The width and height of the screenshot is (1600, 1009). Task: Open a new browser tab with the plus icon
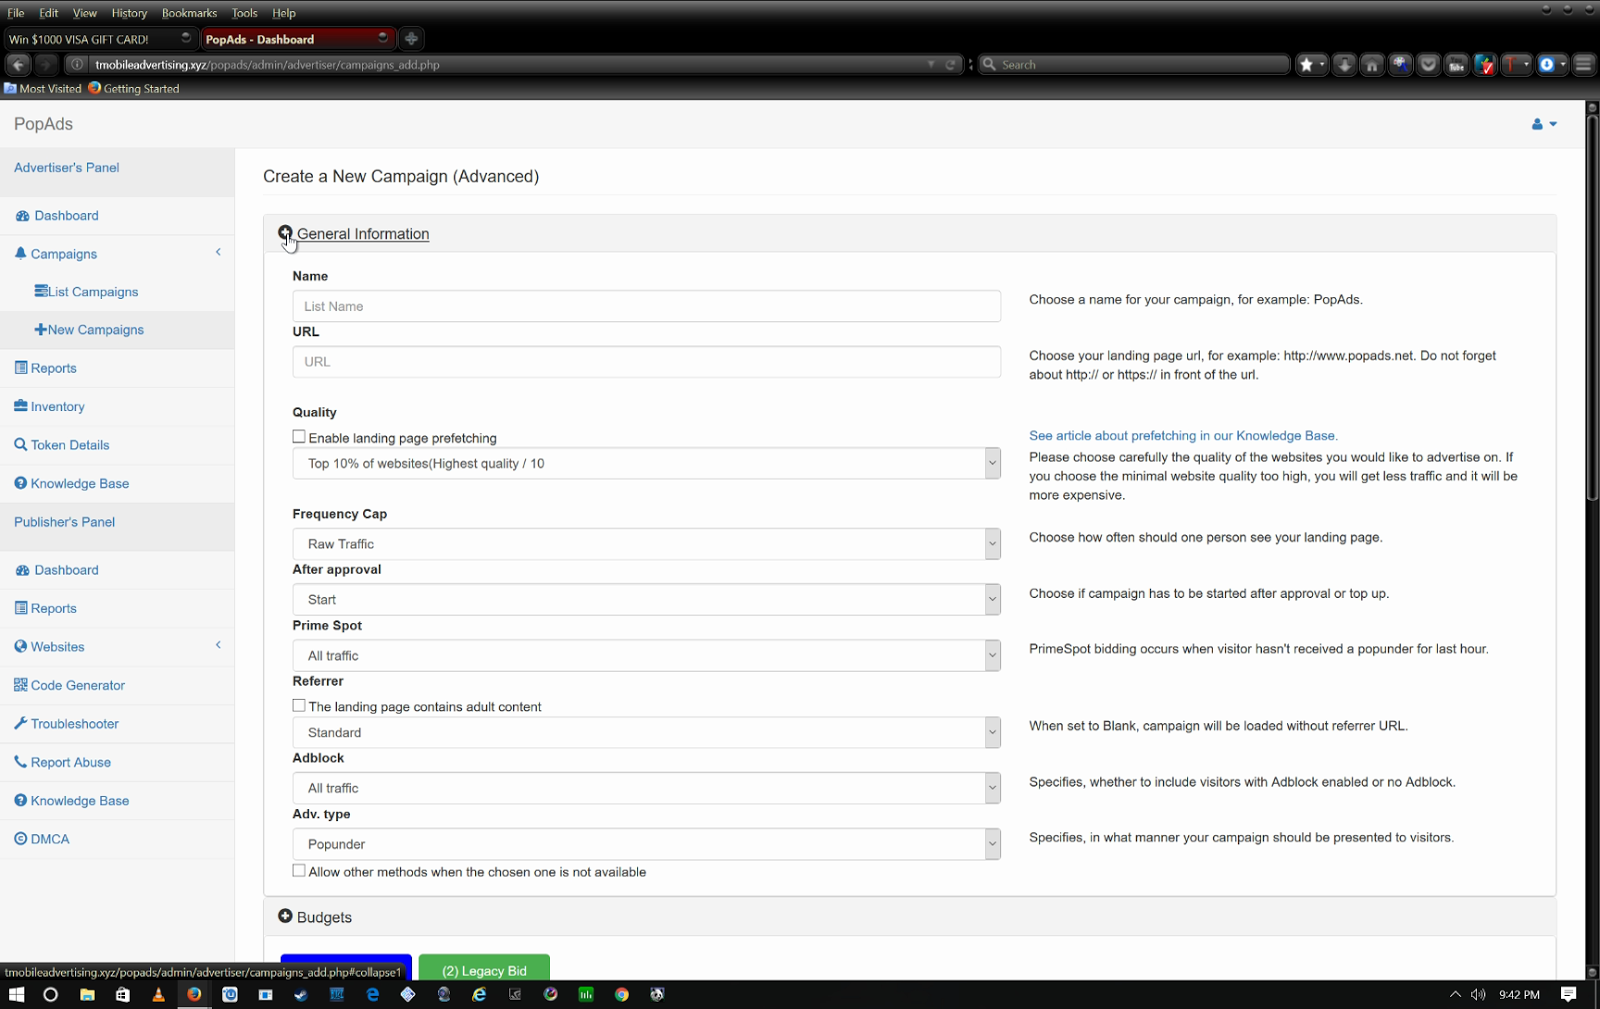point(411,39)
